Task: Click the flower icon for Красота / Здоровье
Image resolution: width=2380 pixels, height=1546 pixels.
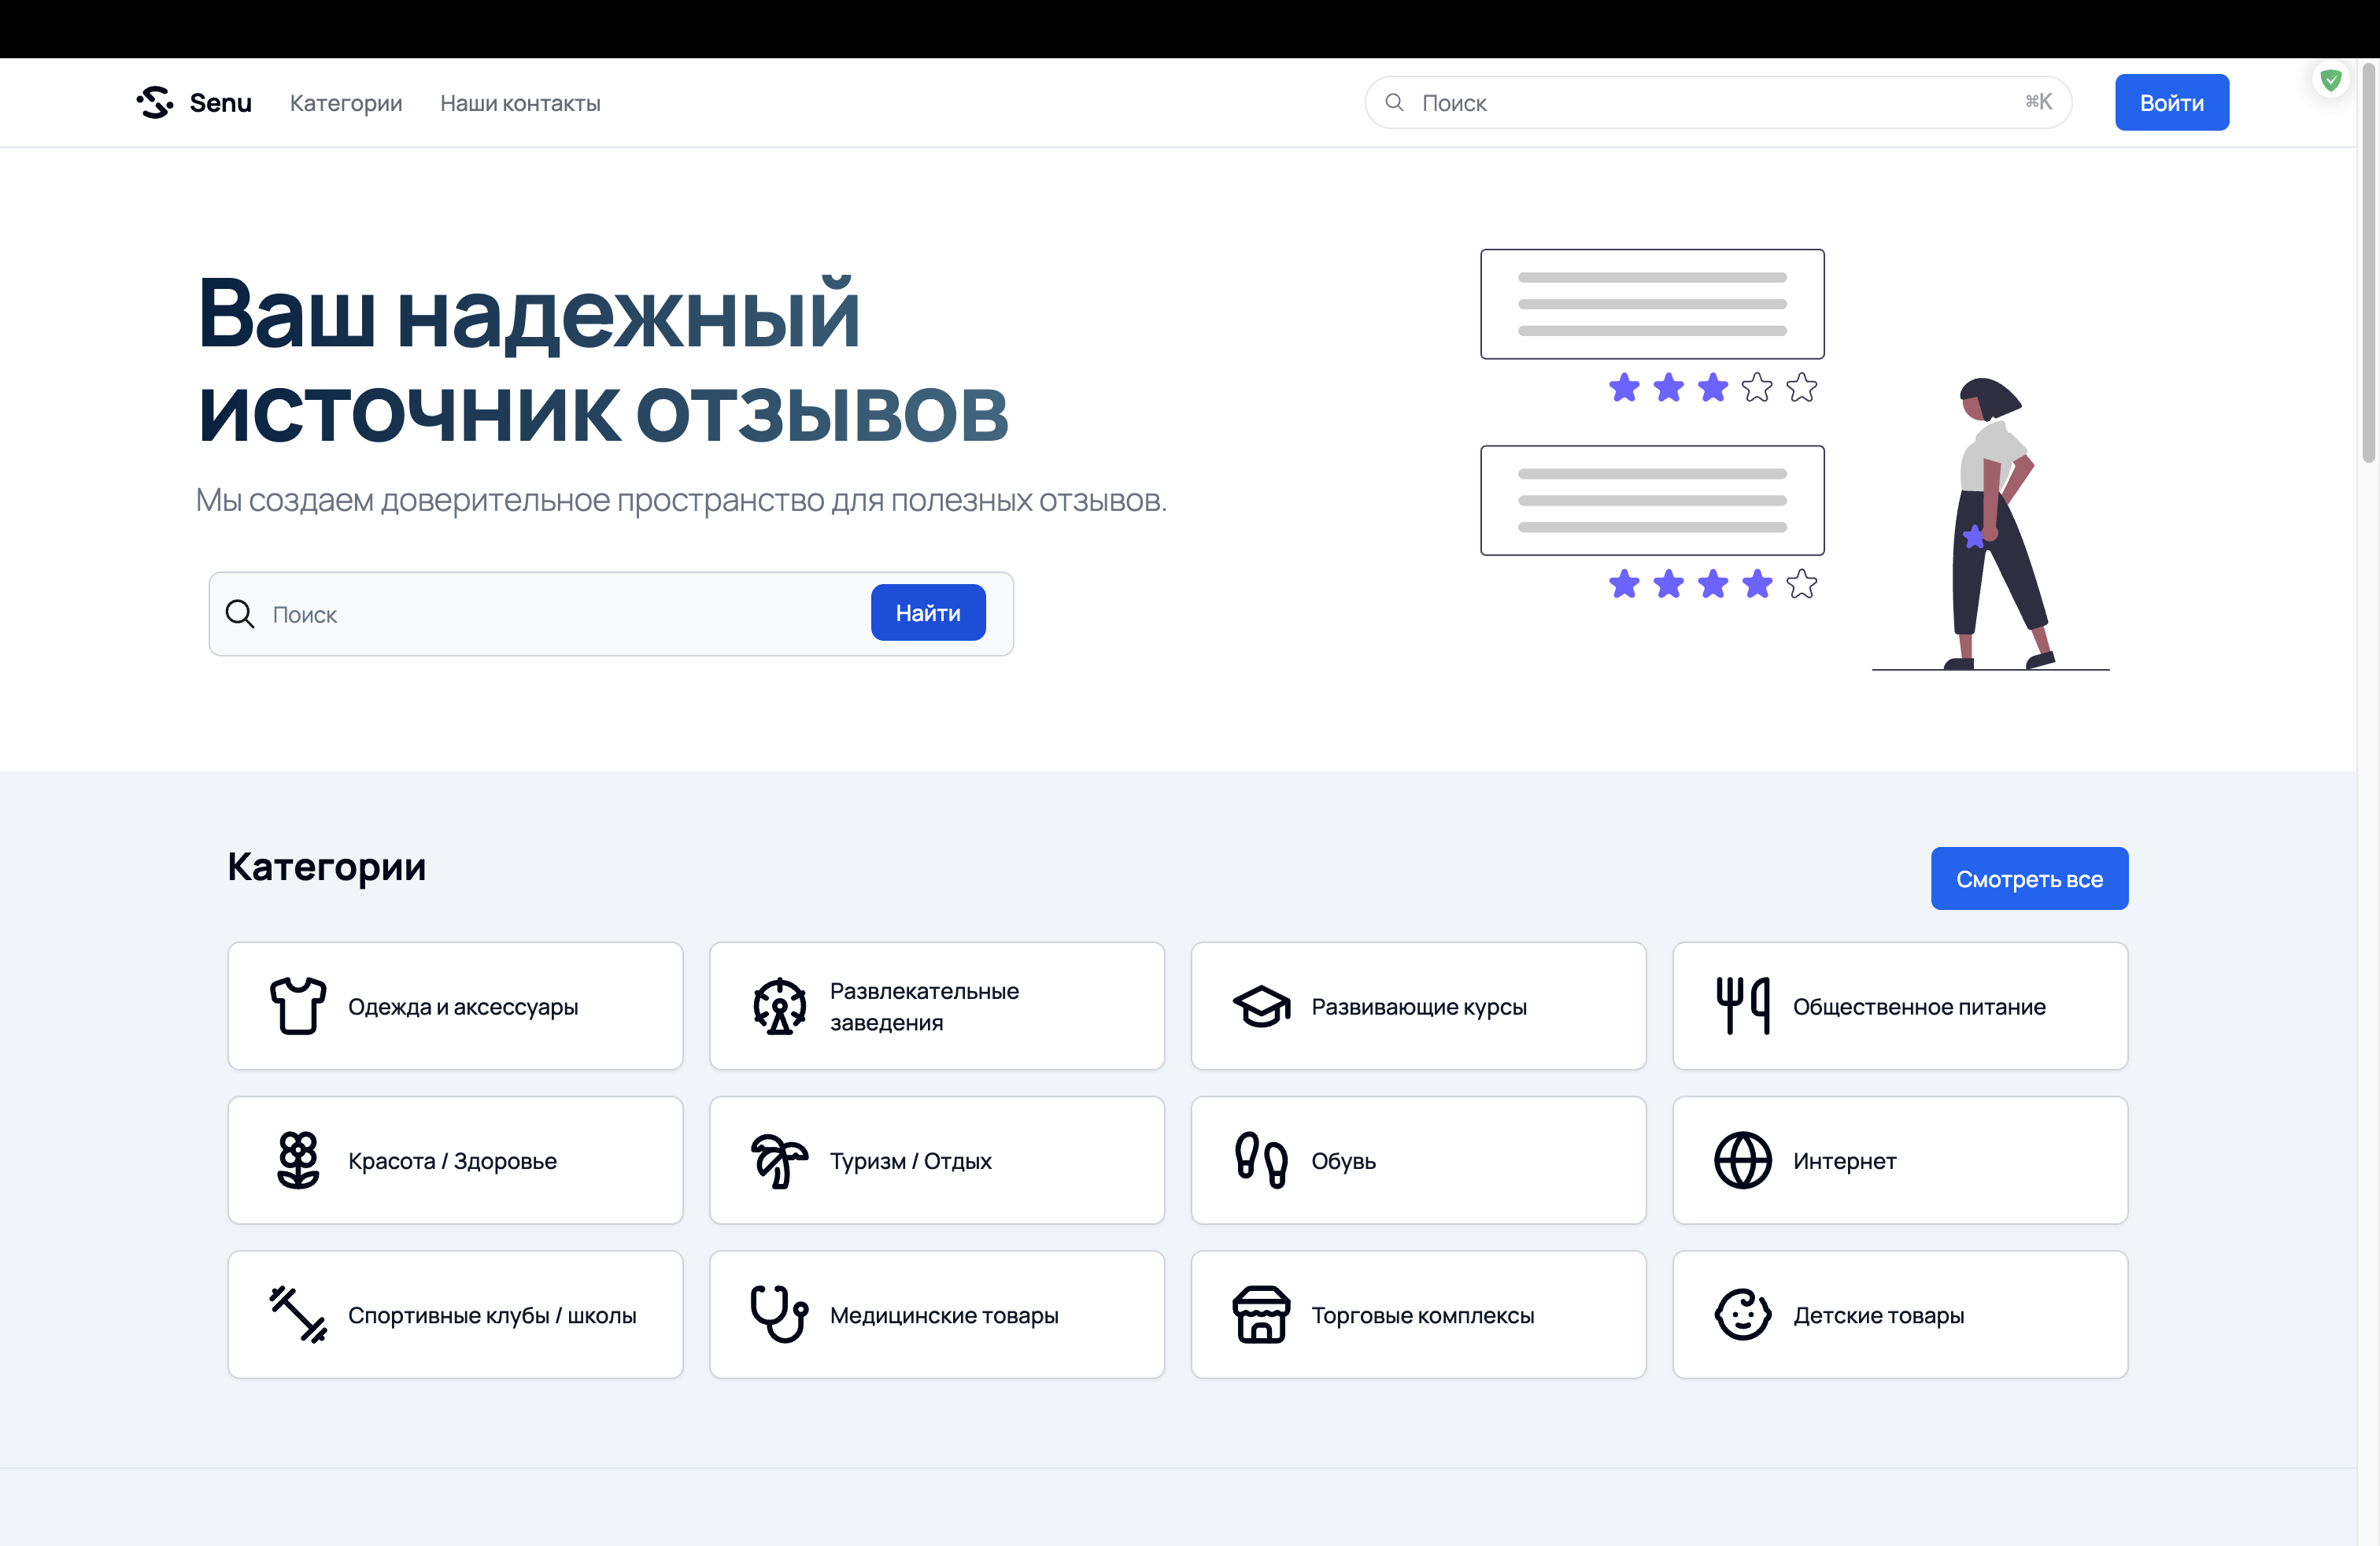Action: (x=298, y=1160)
